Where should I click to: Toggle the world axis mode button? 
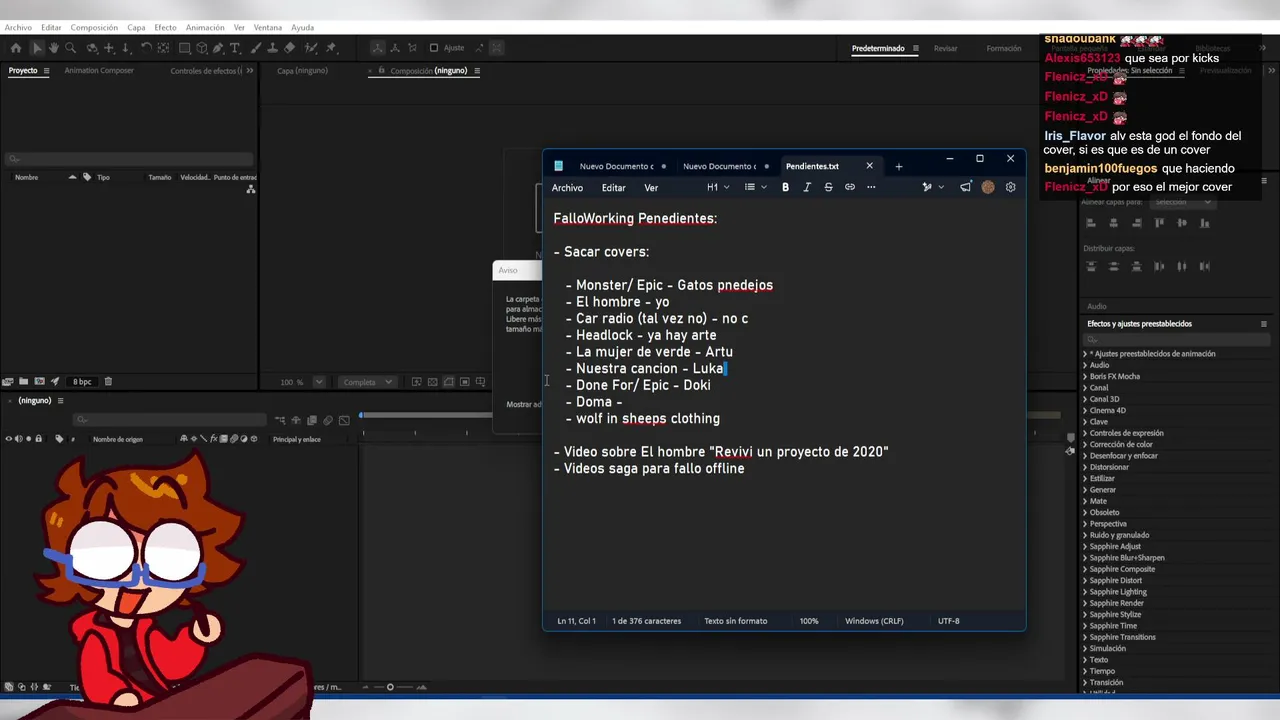pyautogui.click(x=394, y=48)
